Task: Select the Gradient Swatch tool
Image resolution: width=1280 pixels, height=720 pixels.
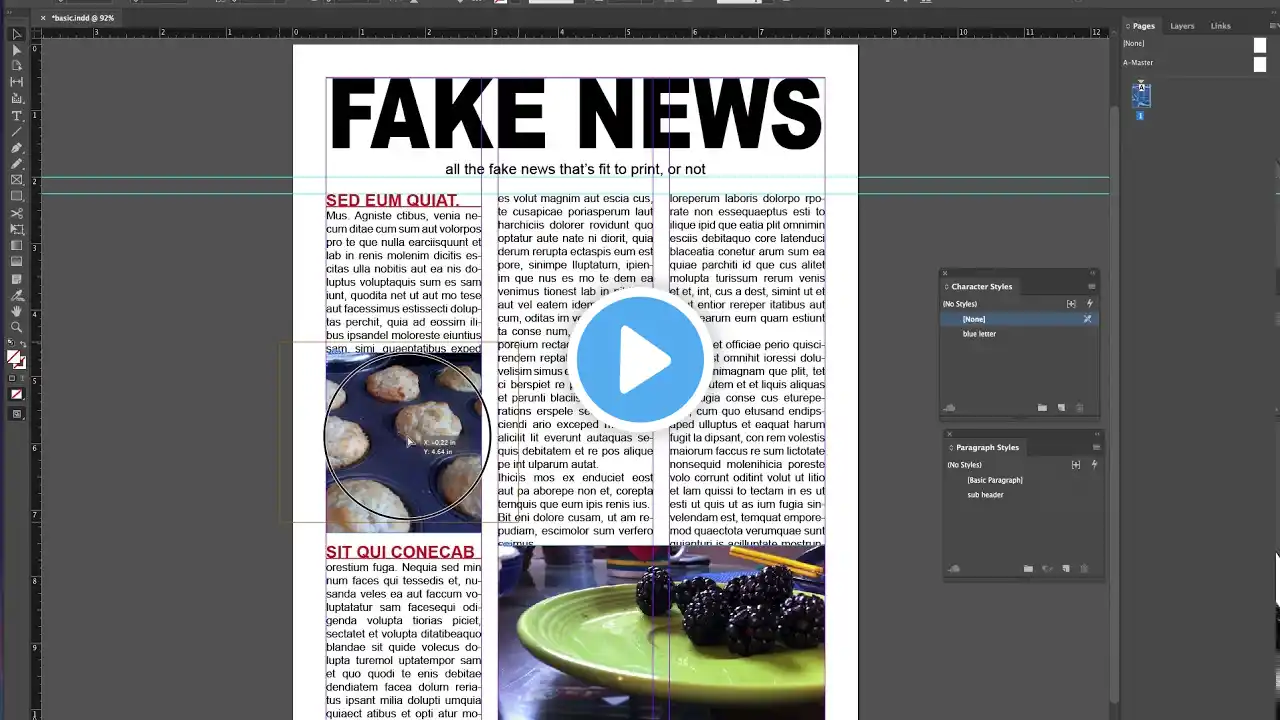Action: pyautogui.click(x=17, y=245)
